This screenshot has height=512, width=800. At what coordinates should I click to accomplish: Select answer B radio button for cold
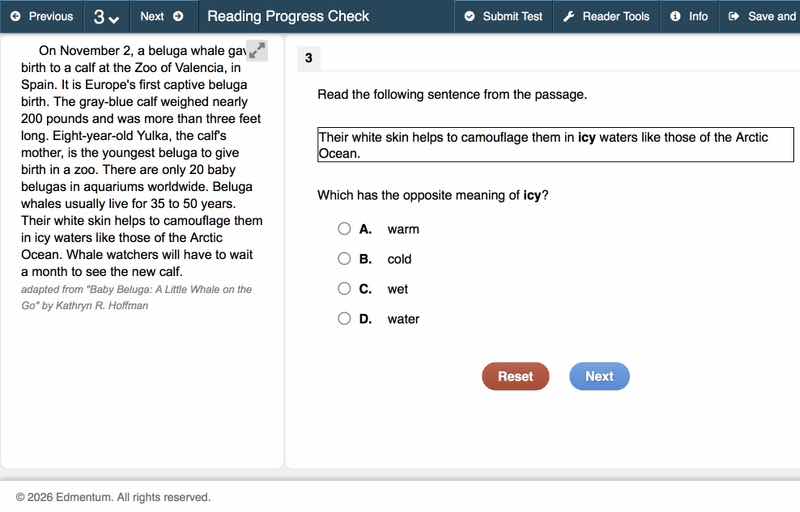[344, 259]
